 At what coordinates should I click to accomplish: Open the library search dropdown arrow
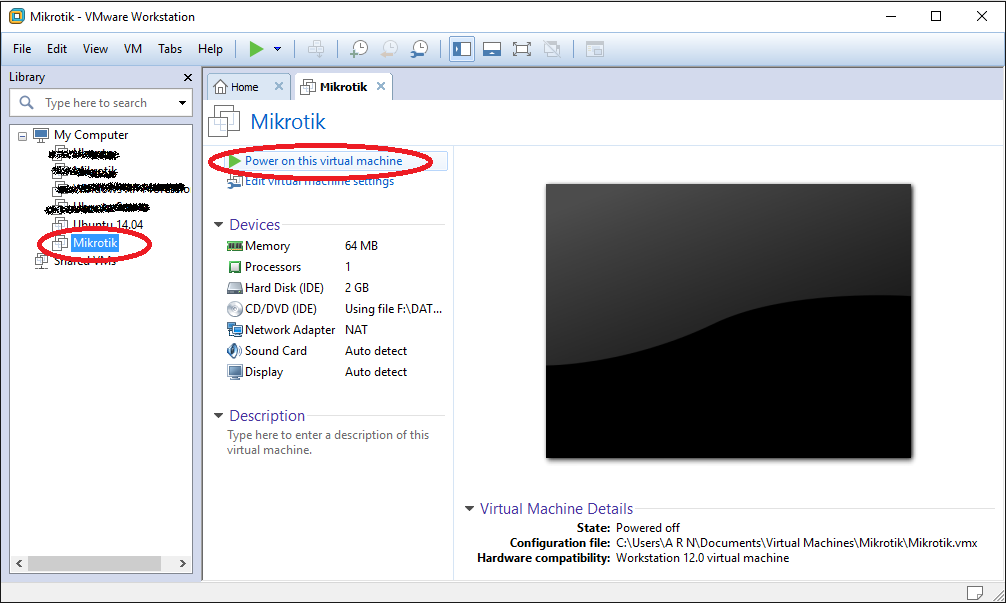182,103
